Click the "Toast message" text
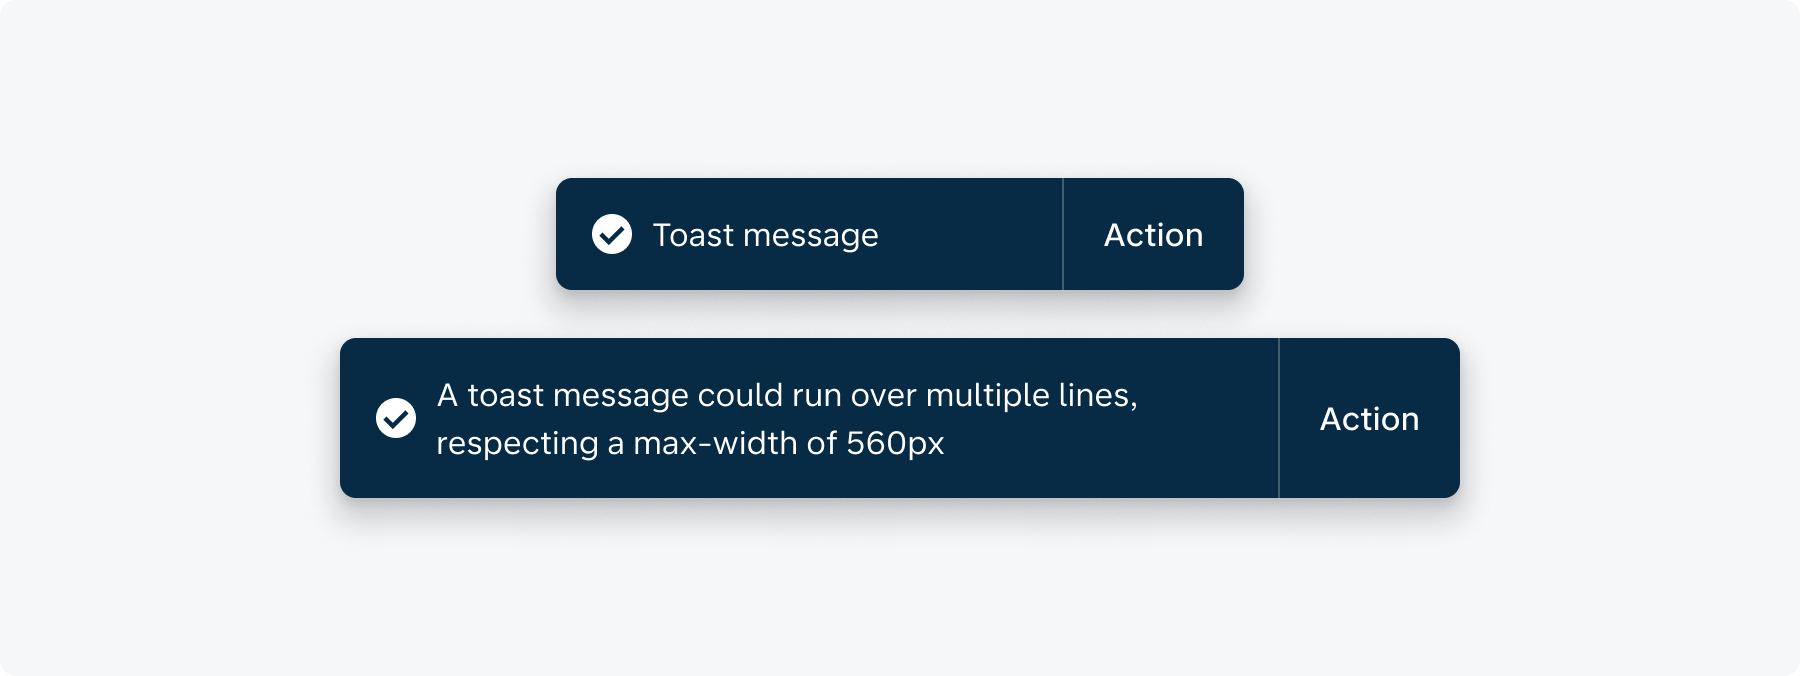The width and height of the screenshot is (1800, 676). tap(765, 235)
